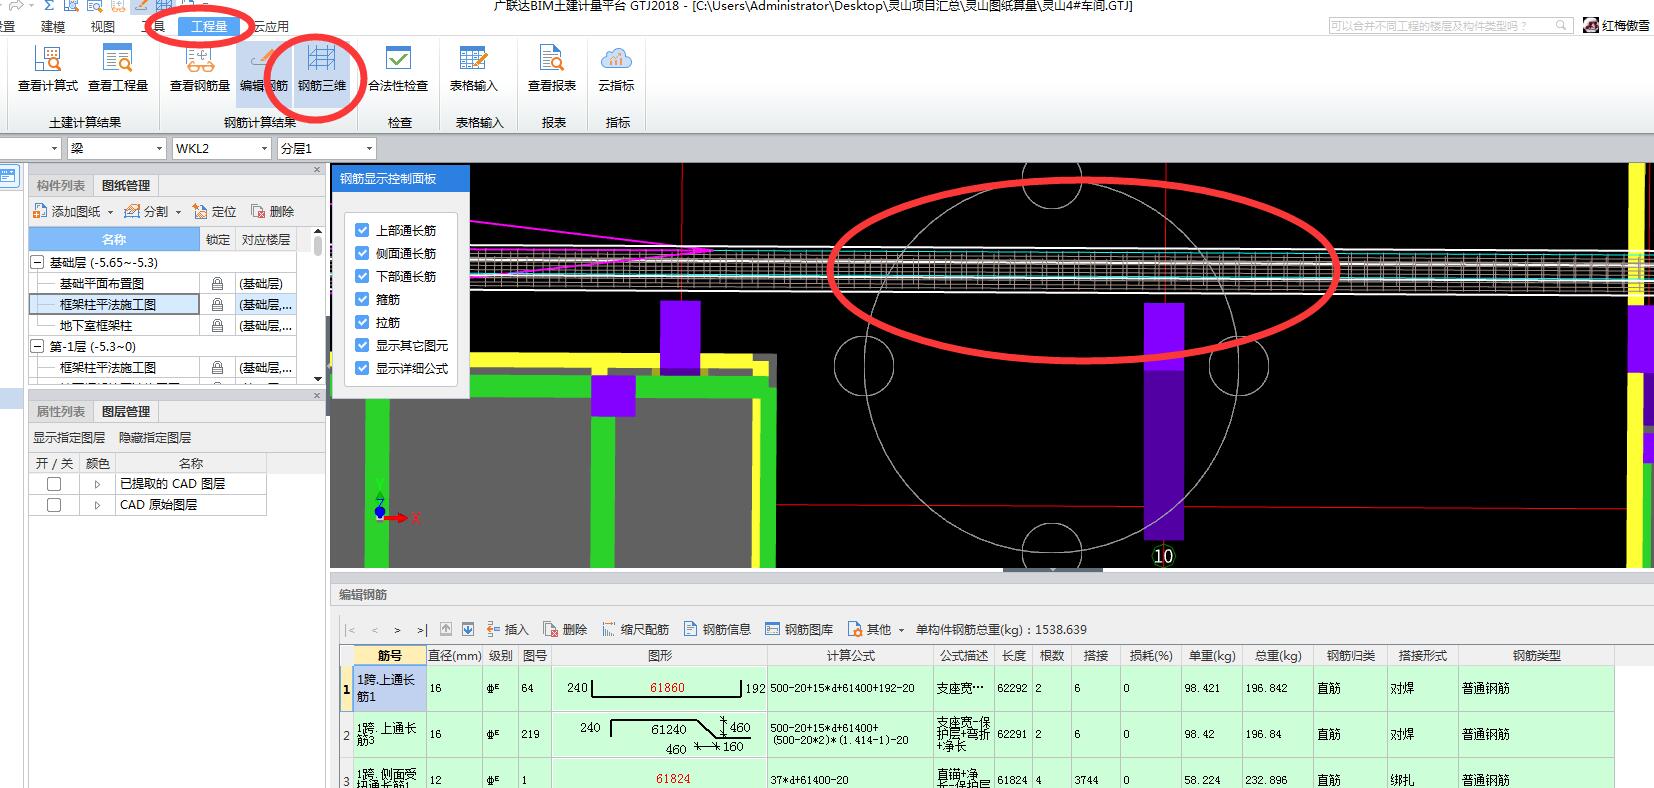
Task: Switch to 图纸管理 tab
Action: coord(126,185)
